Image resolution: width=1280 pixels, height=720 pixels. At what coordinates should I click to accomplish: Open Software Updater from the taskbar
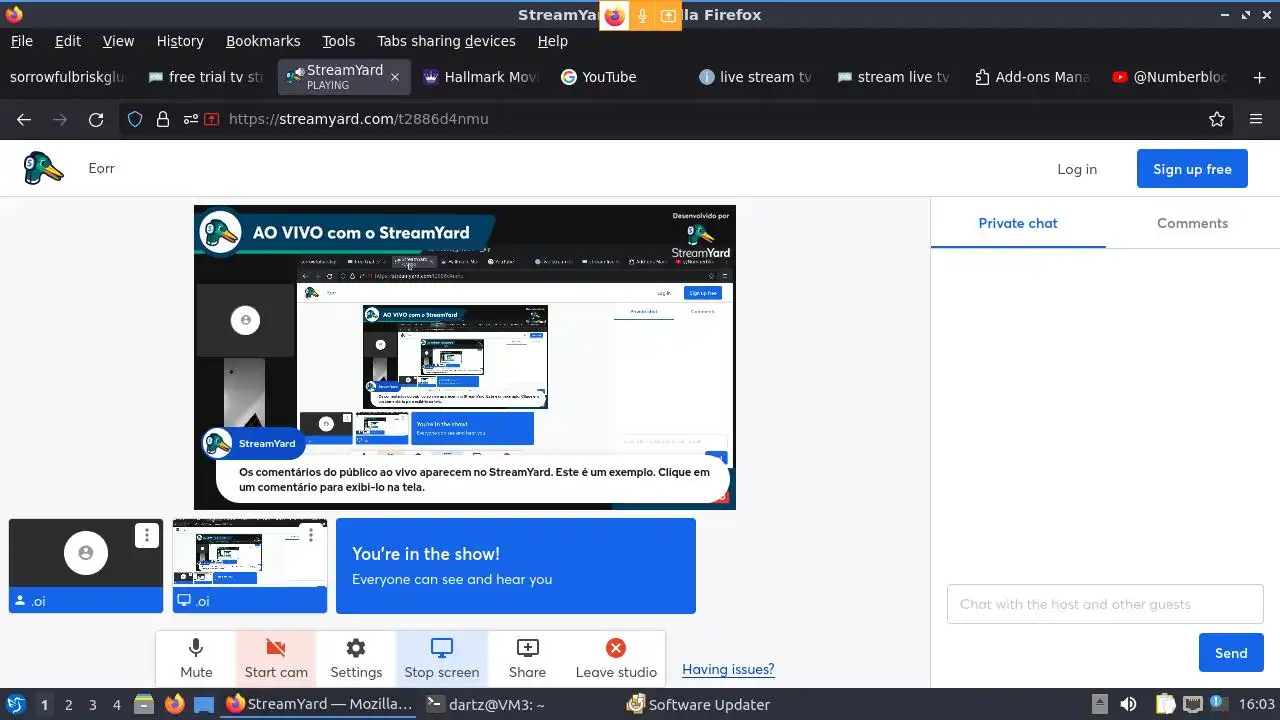pyautogui.click(x=699, y=704)
